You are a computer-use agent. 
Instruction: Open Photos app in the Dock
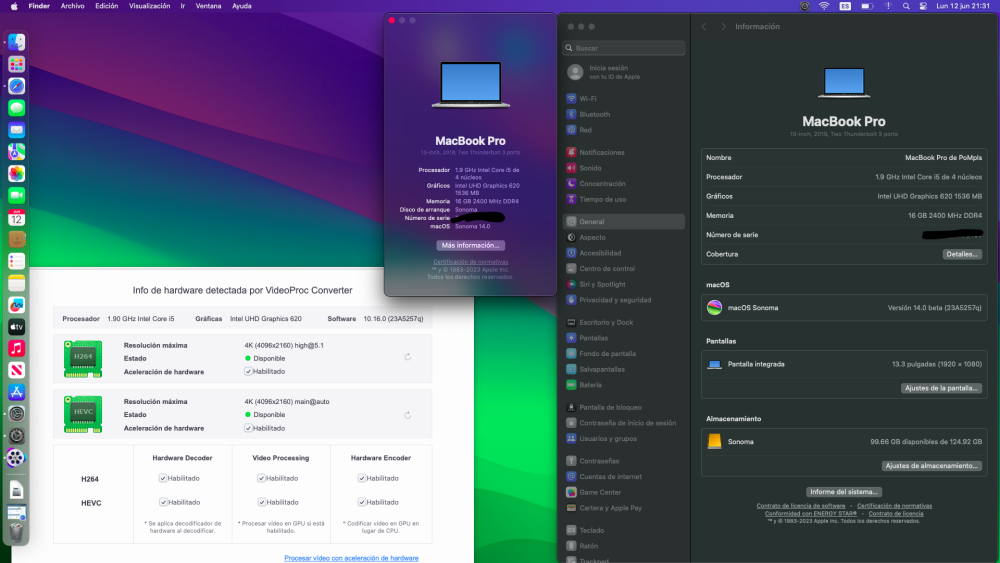[17, 173]
